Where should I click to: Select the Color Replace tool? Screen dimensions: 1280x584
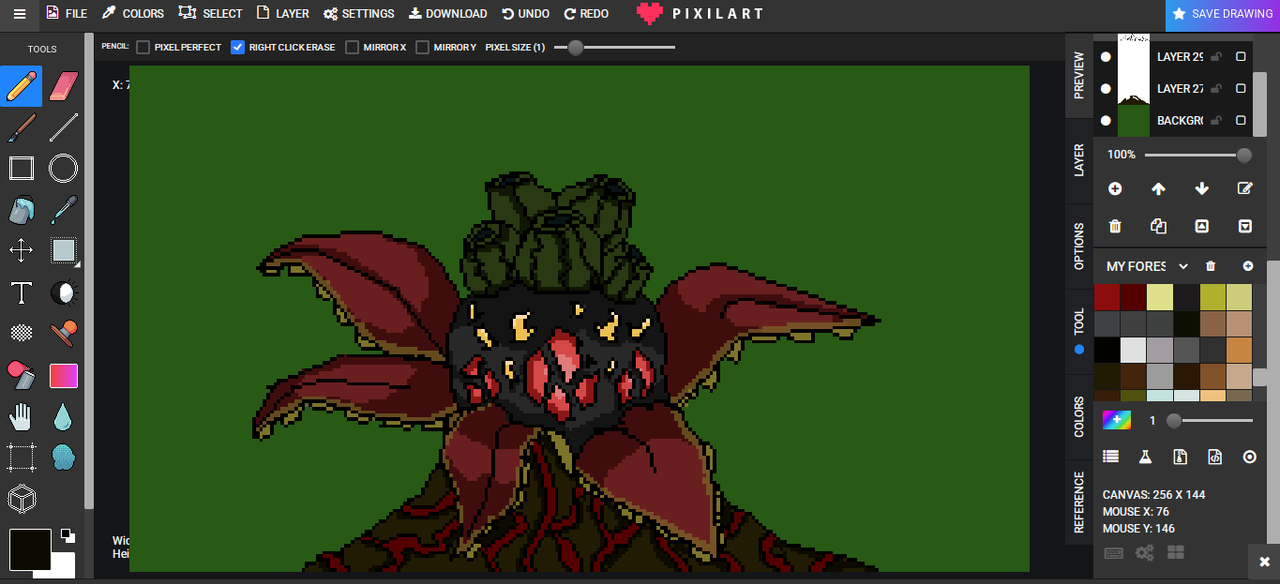tap(21, 375)
